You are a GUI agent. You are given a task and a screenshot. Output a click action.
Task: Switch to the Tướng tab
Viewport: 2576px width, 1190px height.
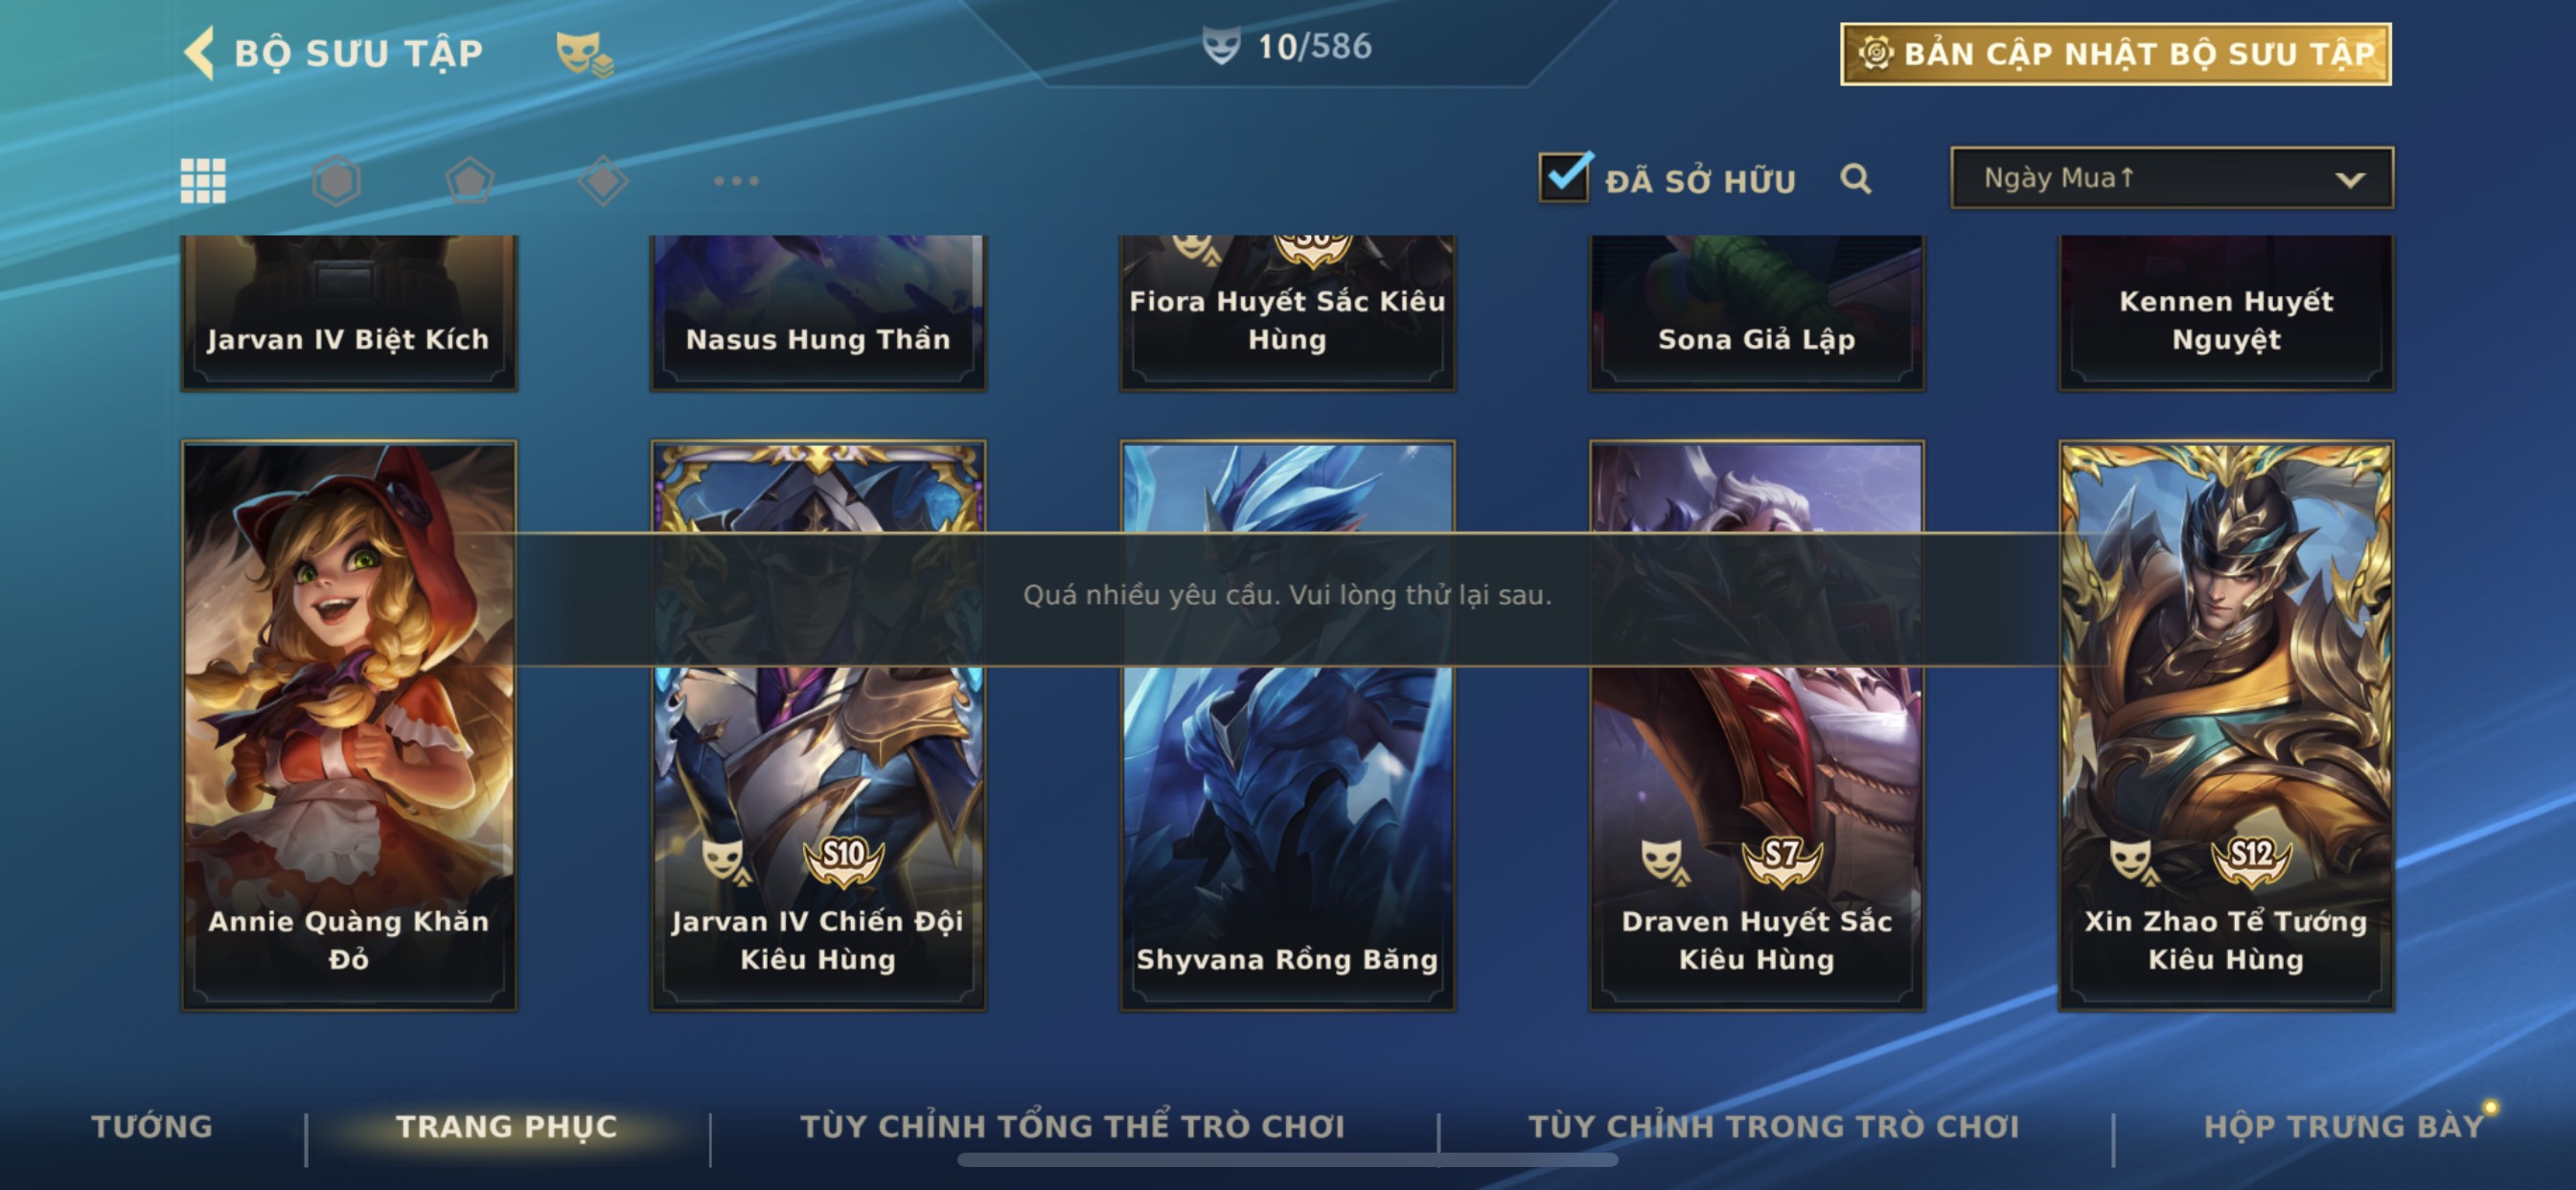pos(152,1126)
